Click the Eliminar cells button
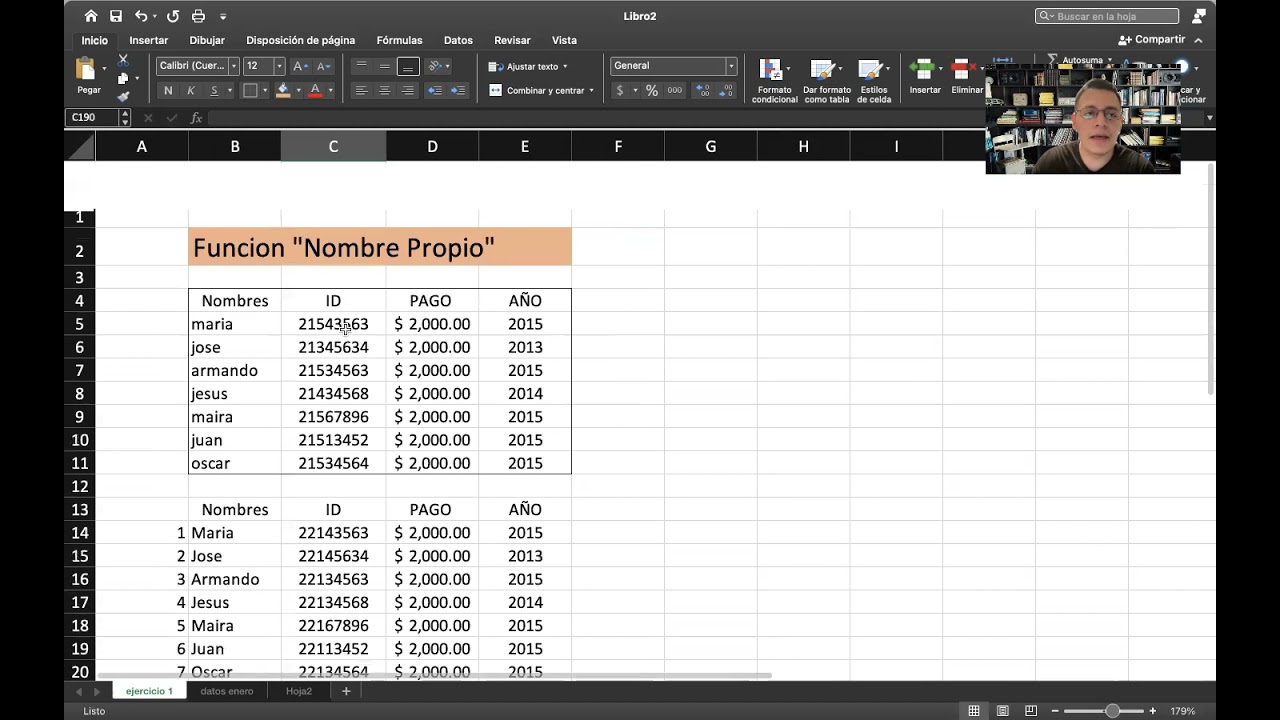Screen dimensions: 1280x720 [x=966, y=78]
